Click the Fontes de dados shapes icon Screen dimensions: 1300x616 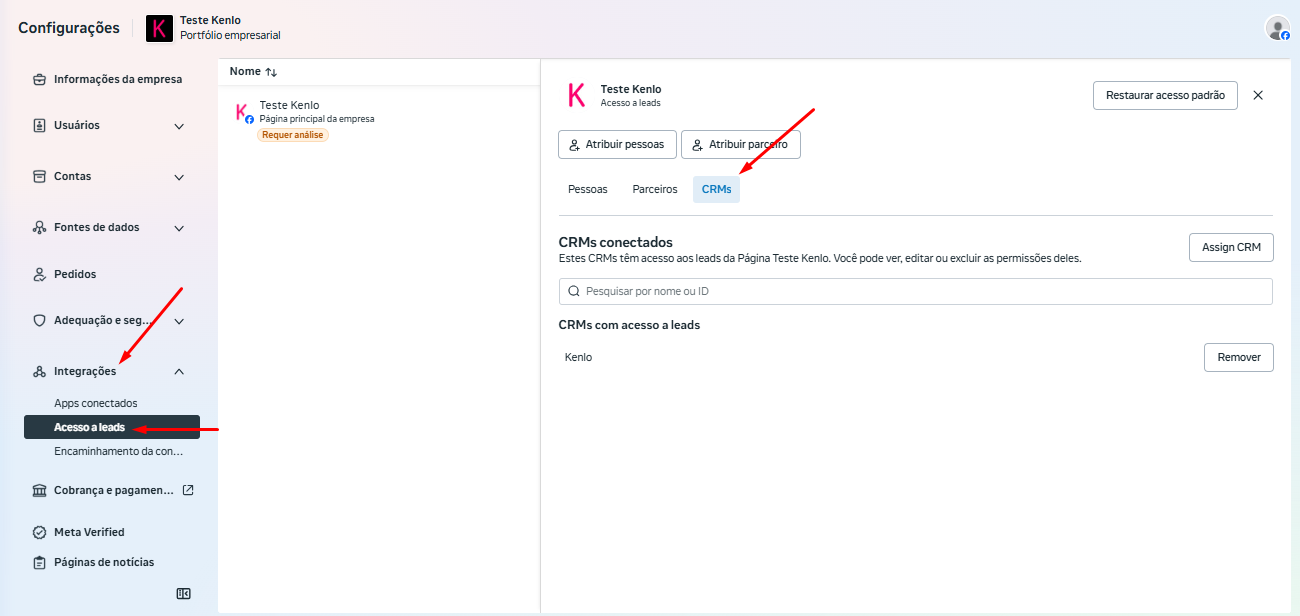(39, 227)
